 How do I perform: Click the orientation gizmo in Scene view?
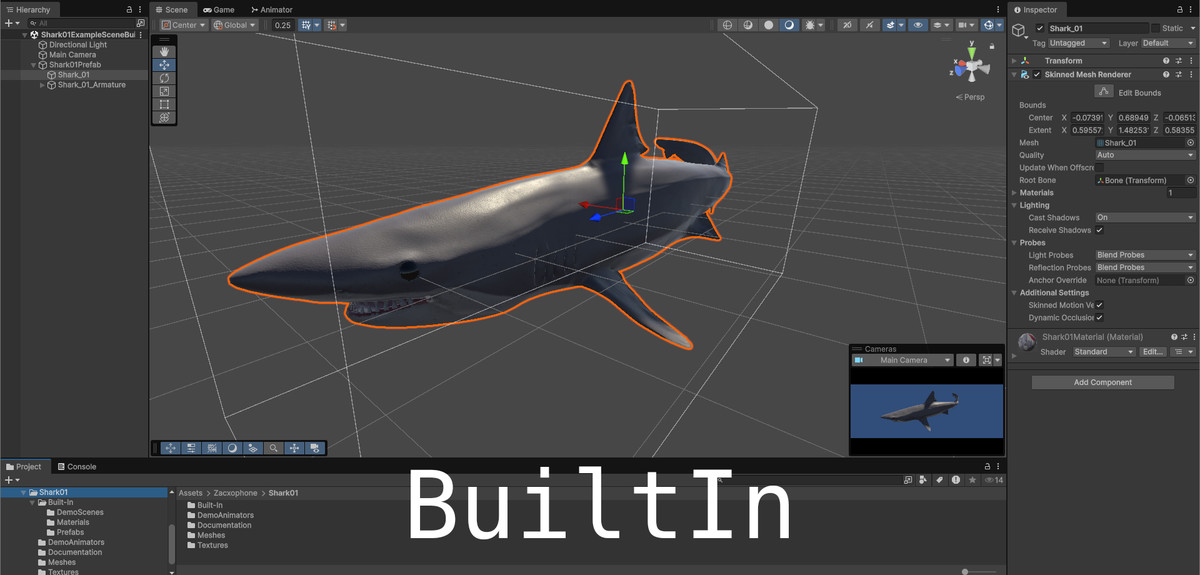click(x=970, y=68)
